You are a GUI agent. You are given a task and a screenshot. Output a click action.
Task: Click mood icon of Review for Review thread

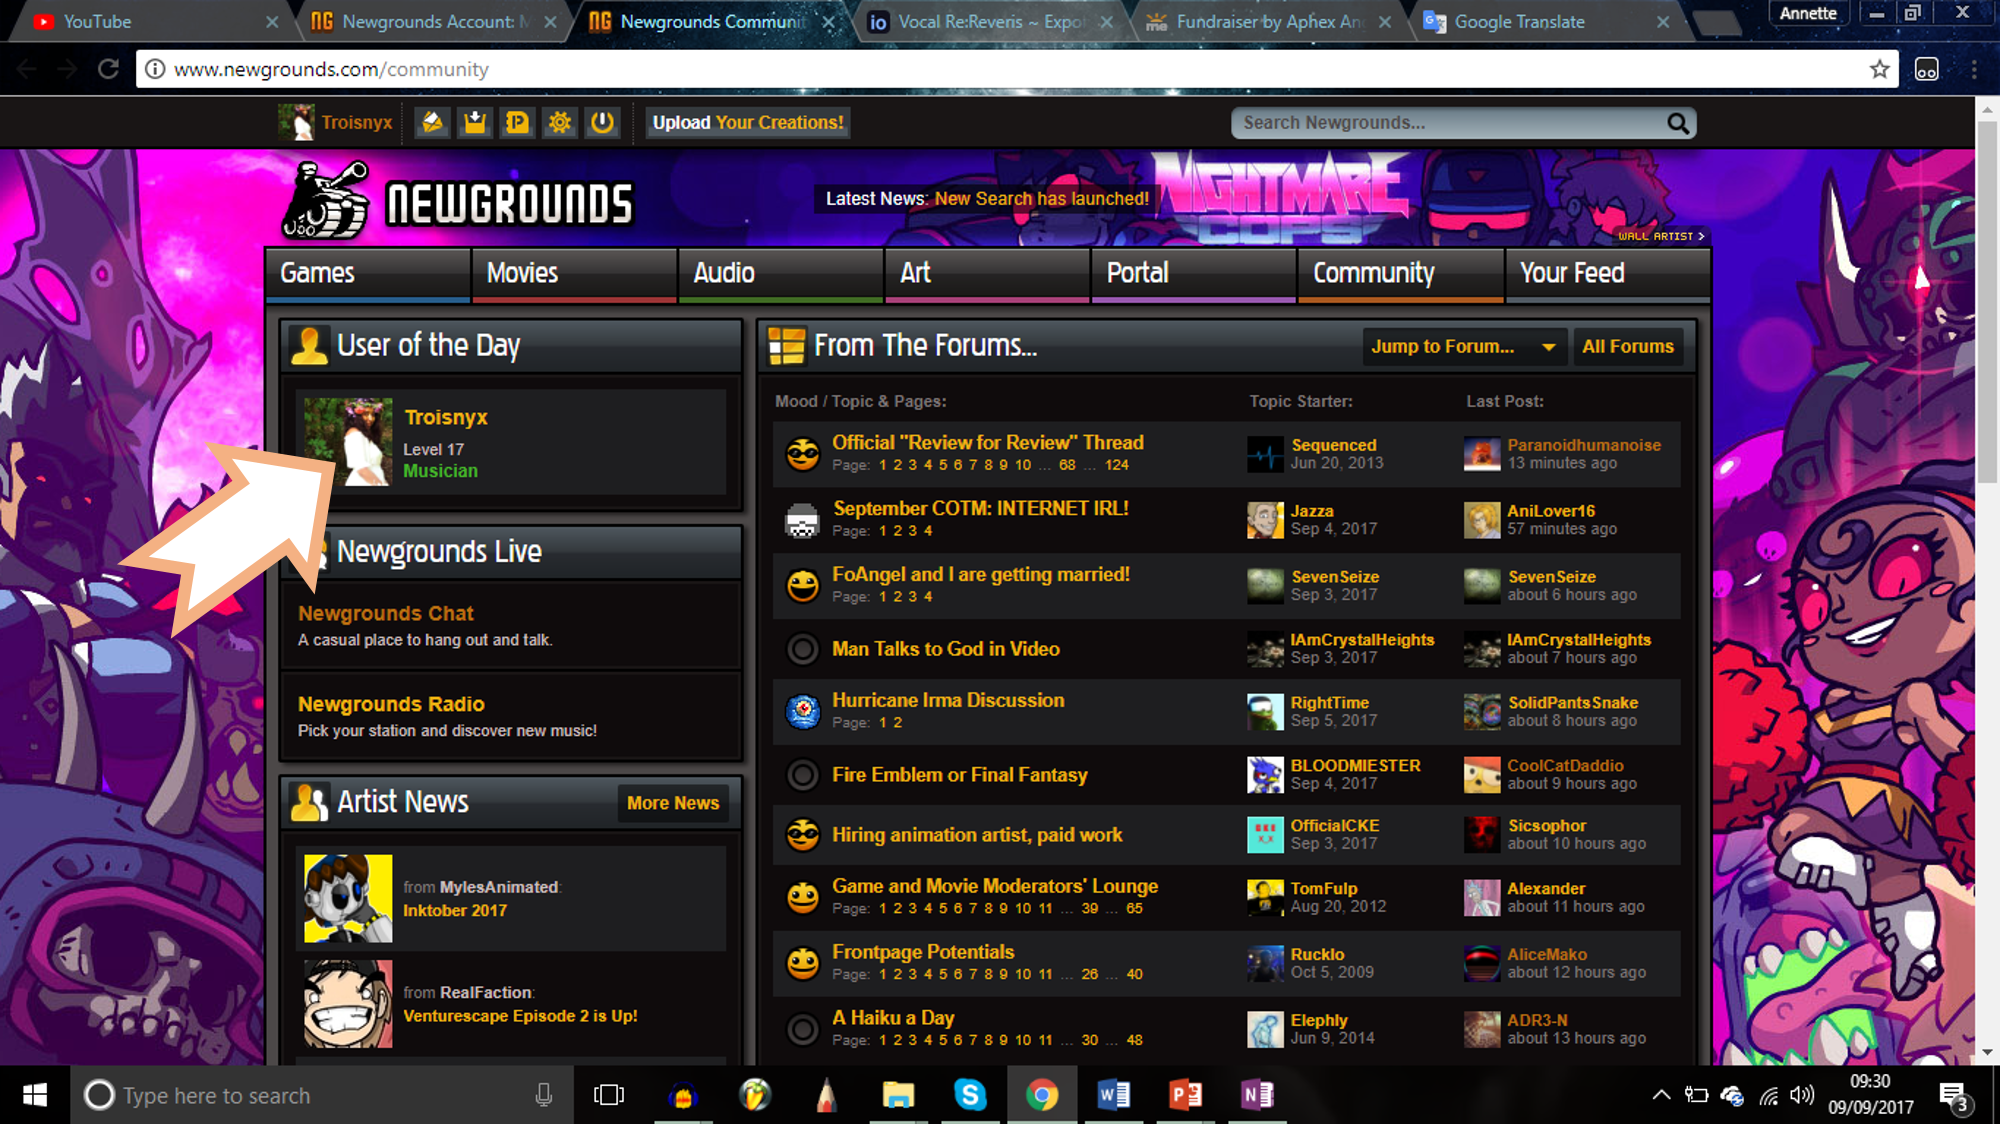pyautogui.click(x=802, y=454)
